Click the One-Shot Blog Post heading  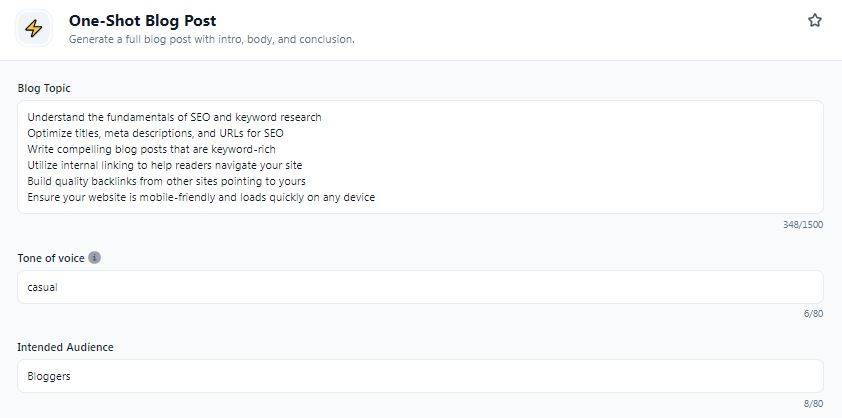[x=143, y=20]
